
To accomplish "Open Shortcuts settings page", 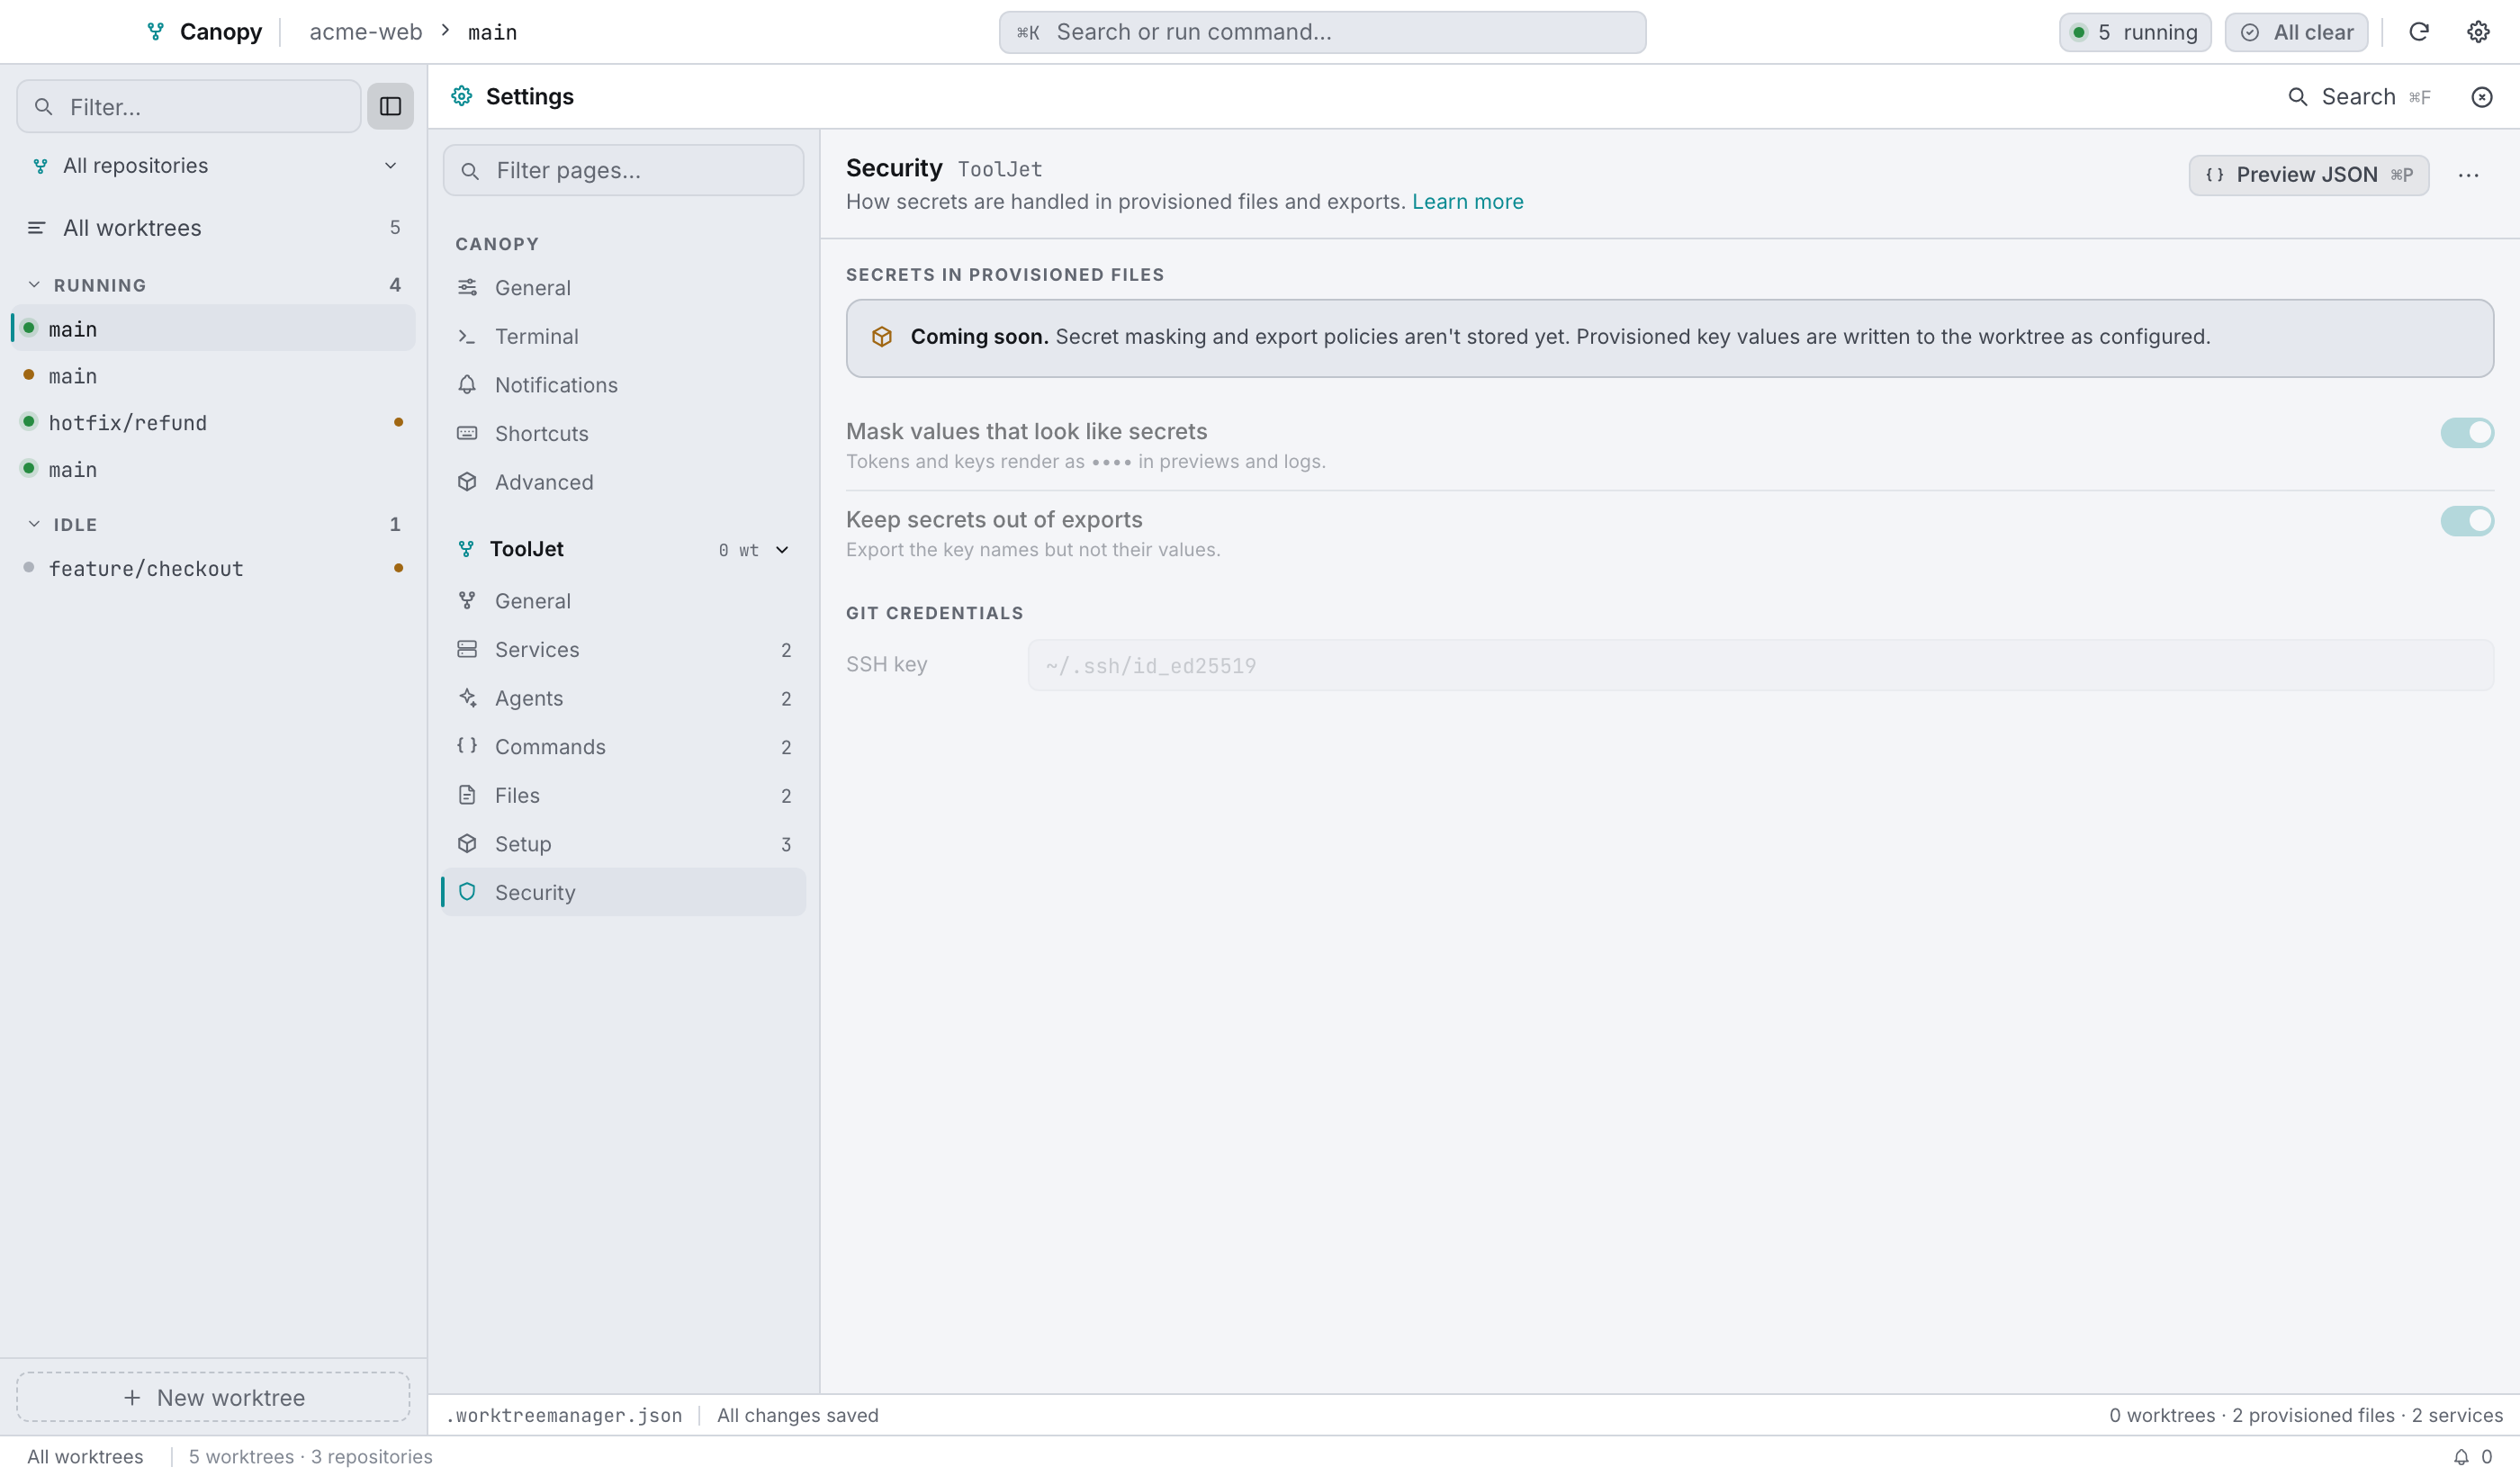I will click(623, 434).
